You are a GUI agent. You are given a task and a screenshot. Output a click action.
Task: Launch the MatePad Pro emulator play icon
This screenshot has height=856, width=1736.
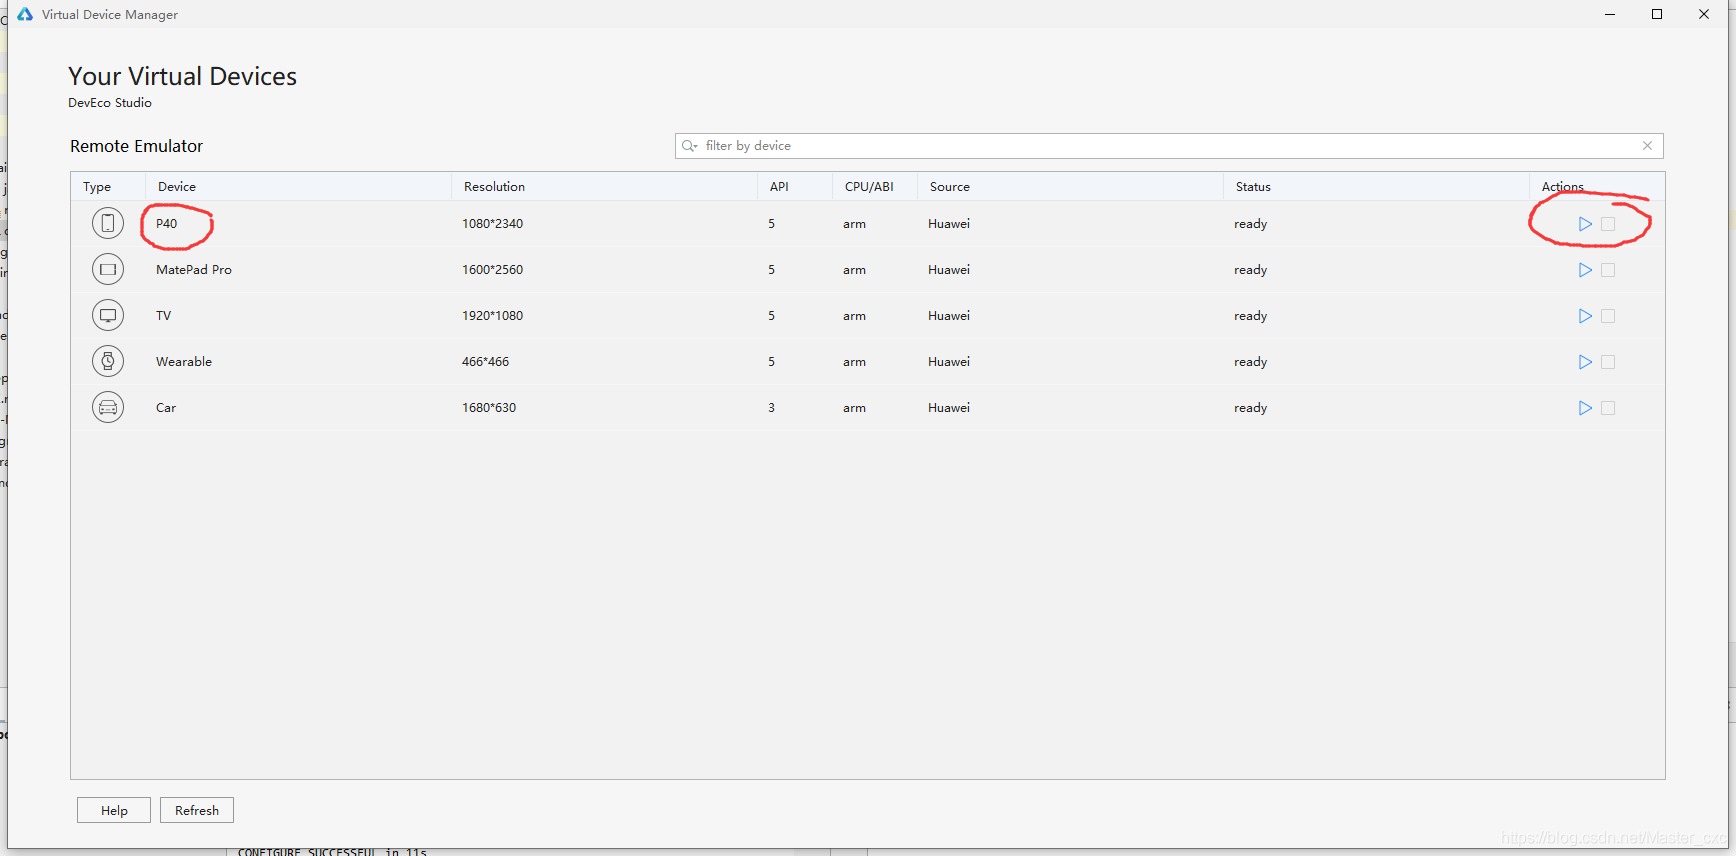click(x=1585, y=270)
